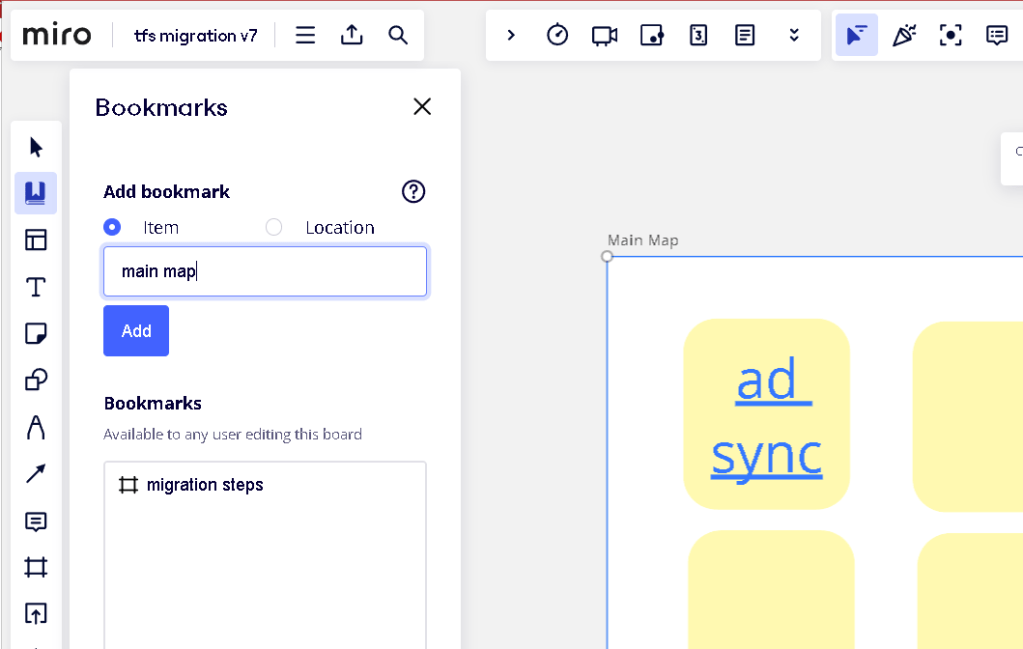This screenshot has width=1023, height=649.
Task: Open the board title tfs migration v7
Action: pyautogui.click(x=196, y=35)
